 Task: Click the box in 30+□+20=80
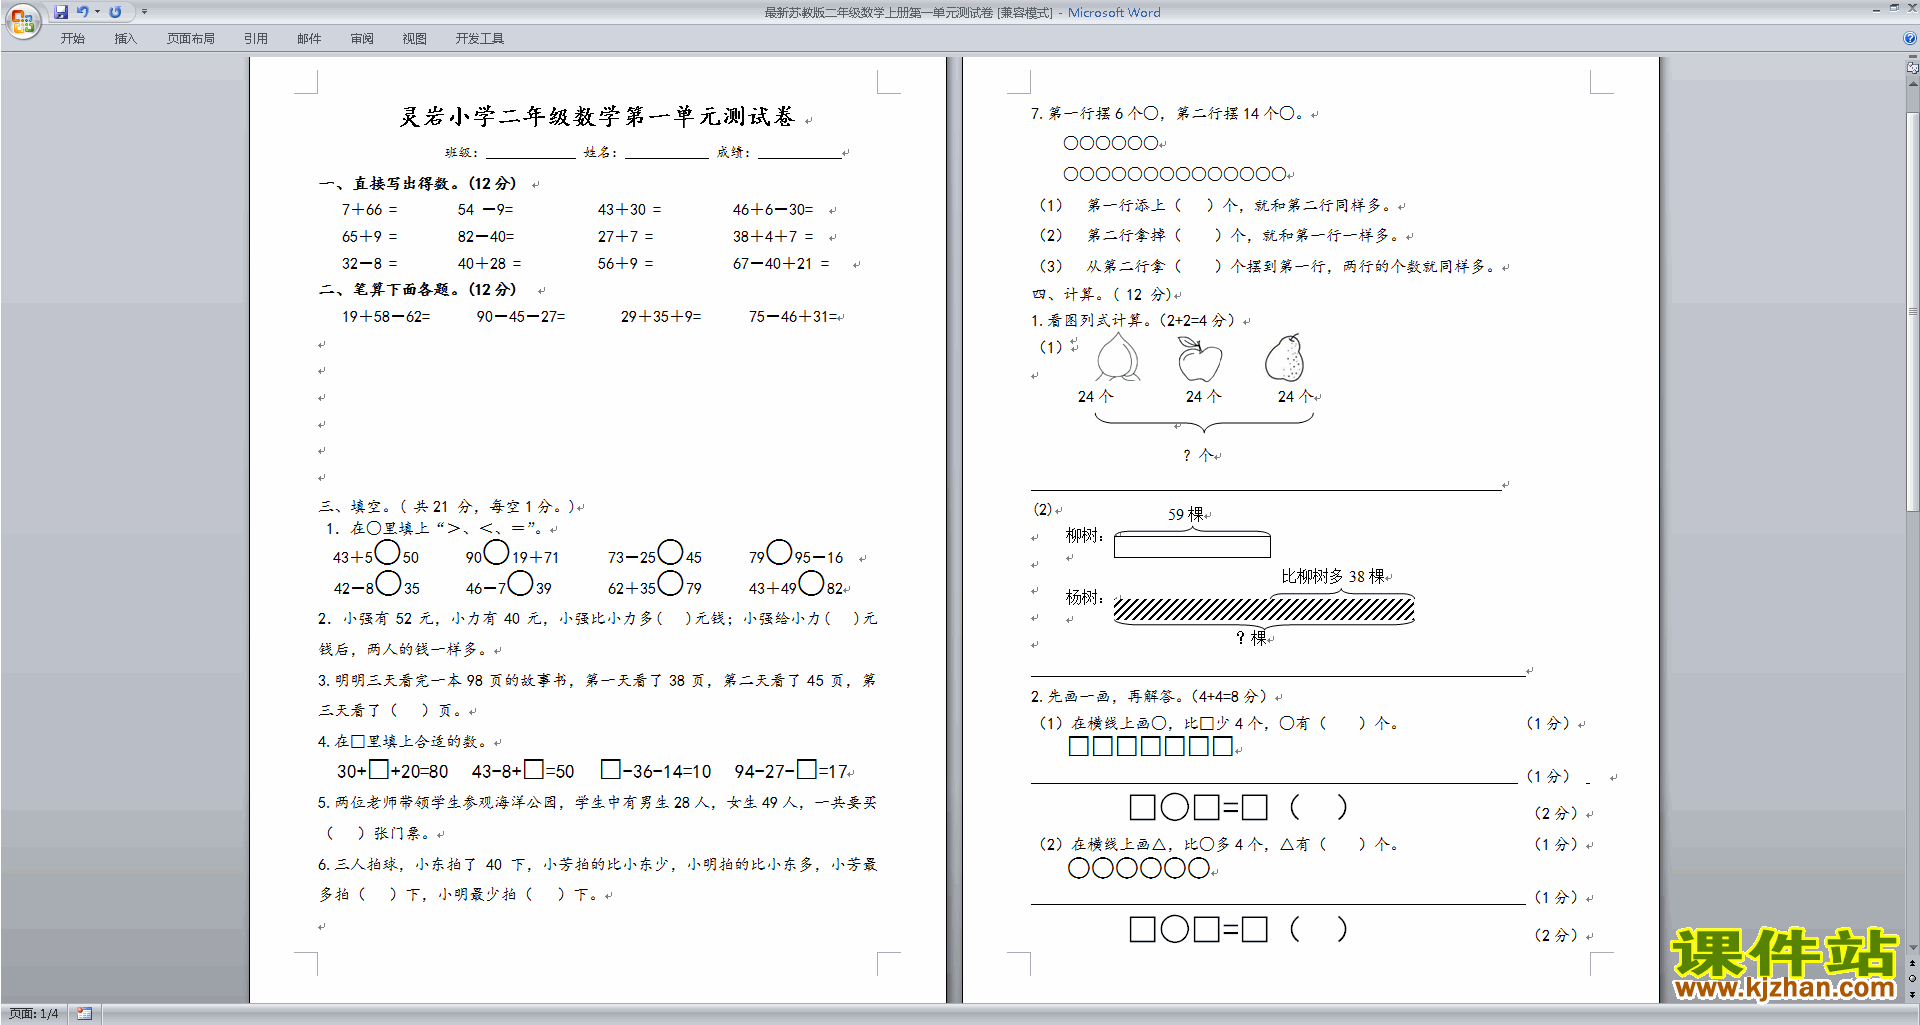(379, 770)
